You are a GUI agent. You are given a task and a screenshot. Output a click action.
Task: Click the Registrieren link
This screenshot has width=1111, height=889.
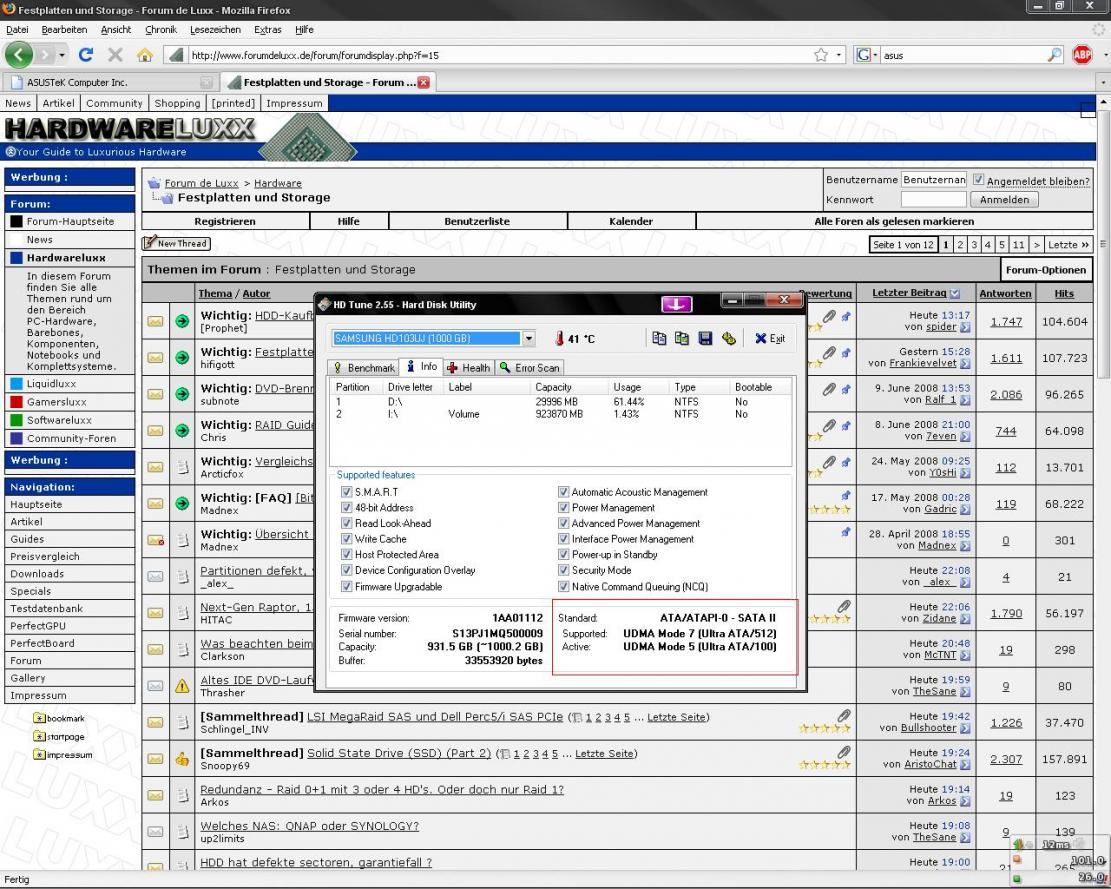(225, 221)
